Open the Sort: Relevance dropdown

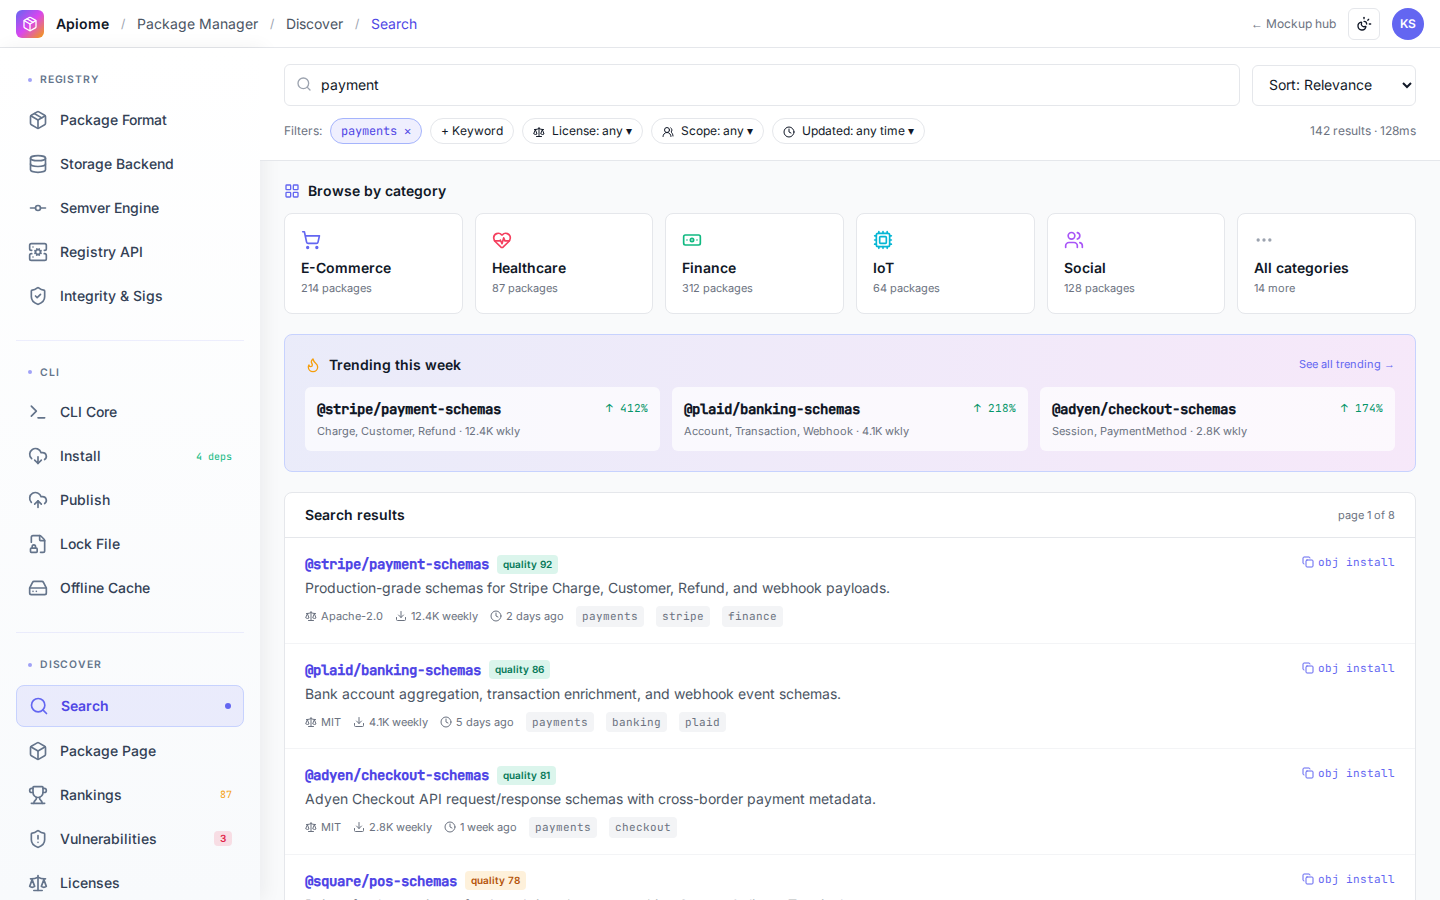click(1334, 85)
